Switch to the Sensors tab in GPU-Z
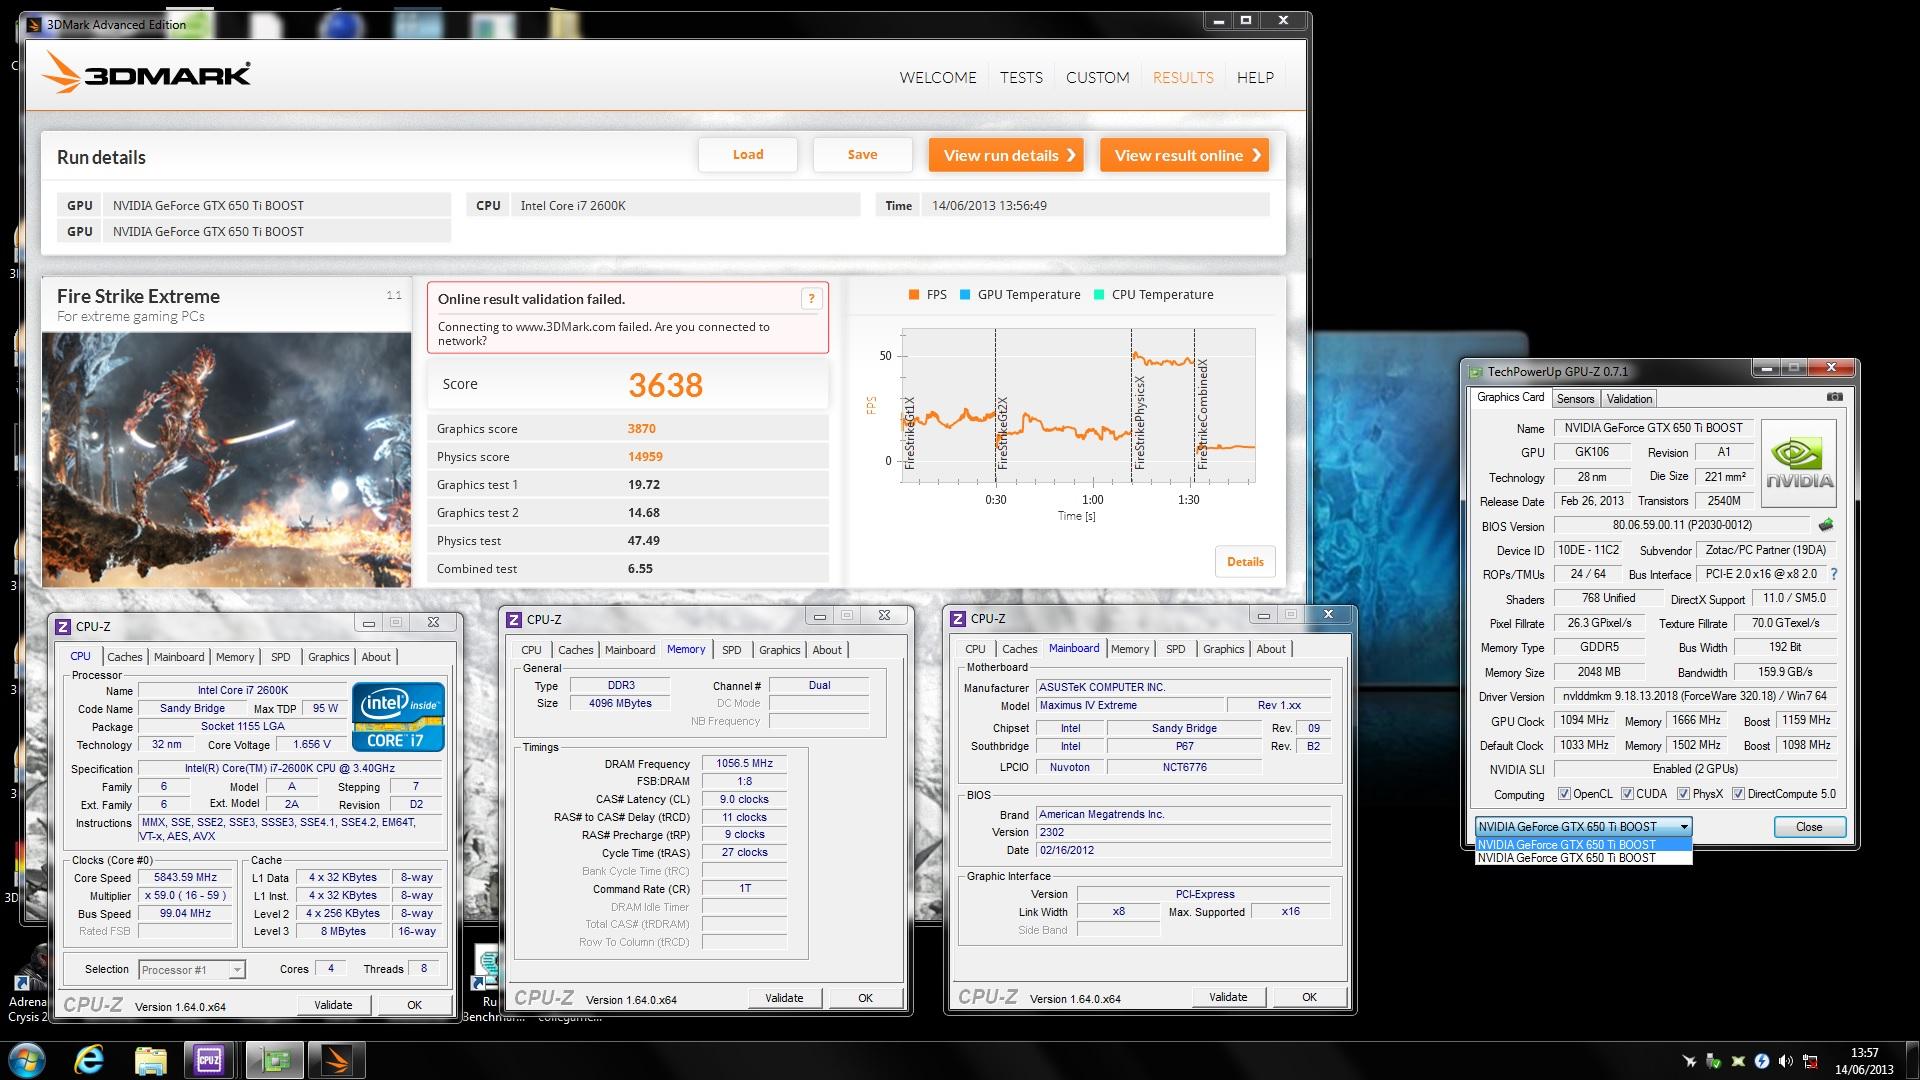The width and height of the screenshot is (1920, 1080). point(1575,399)
